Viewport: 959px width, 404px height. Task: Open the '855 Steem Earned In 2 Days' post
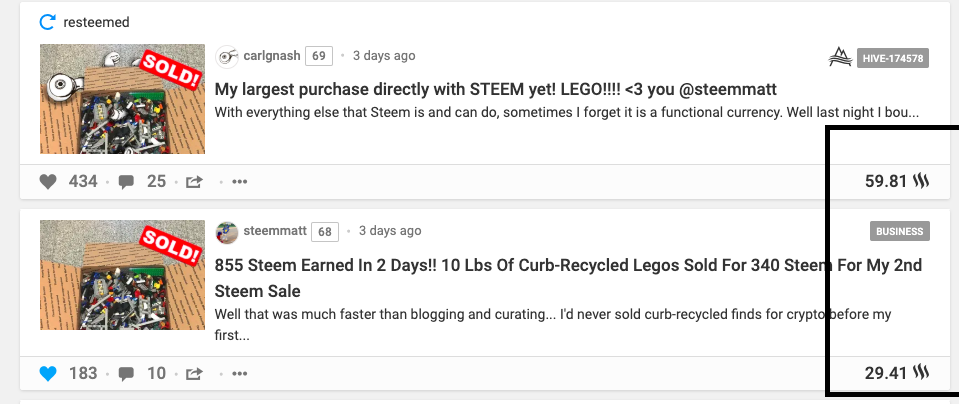click(x=568, y=266)
